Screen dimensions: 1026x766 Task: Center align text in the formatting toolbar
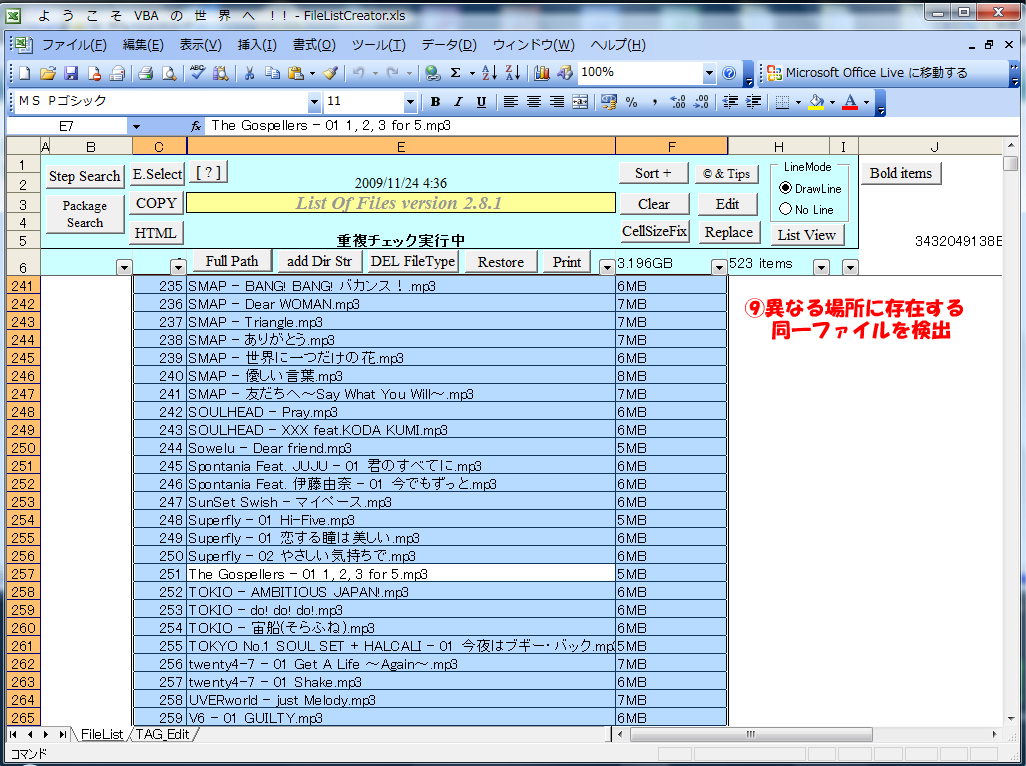[x=534, y=101]
